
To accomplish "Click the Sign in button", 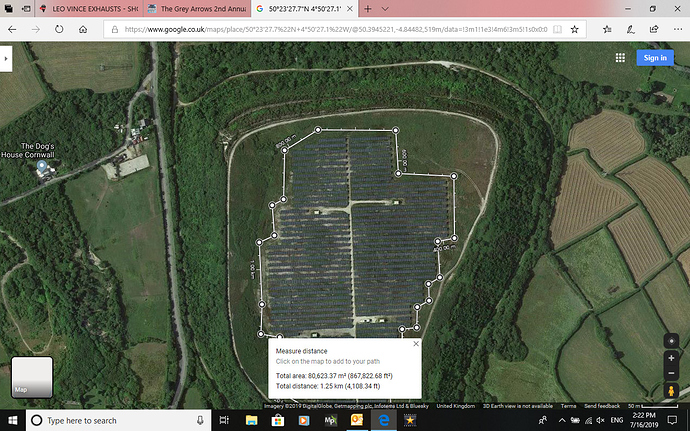I will pyautogui.click(x=655, y=58).
